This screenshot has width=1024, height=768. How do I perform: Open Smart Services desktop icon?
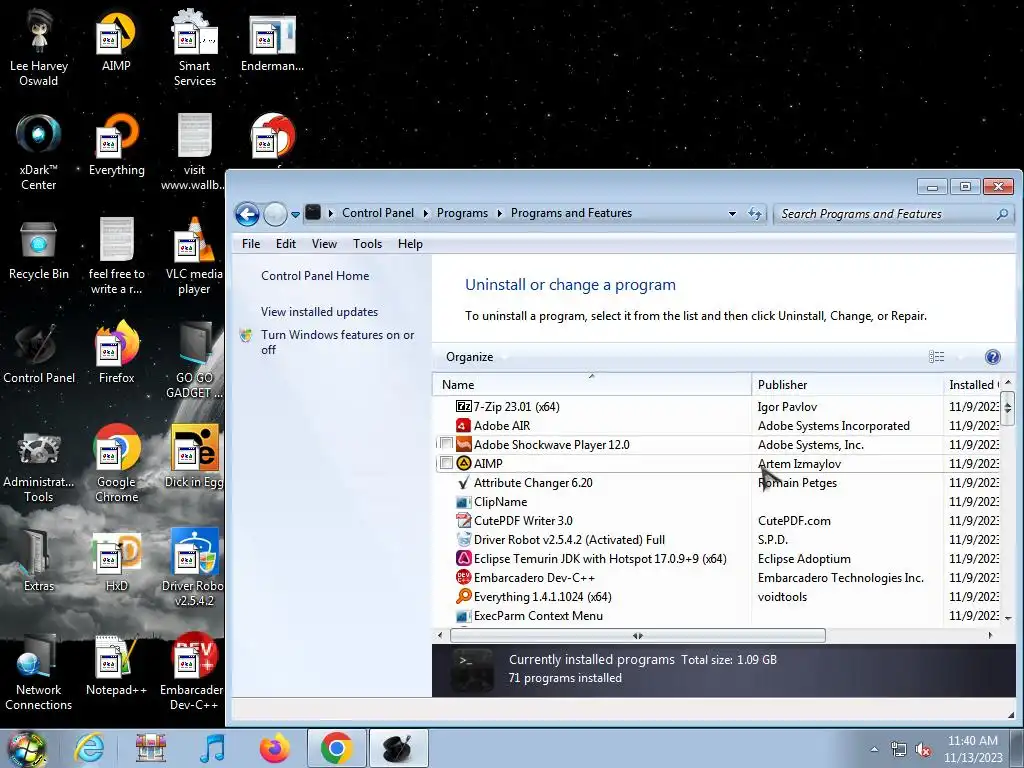194,47
